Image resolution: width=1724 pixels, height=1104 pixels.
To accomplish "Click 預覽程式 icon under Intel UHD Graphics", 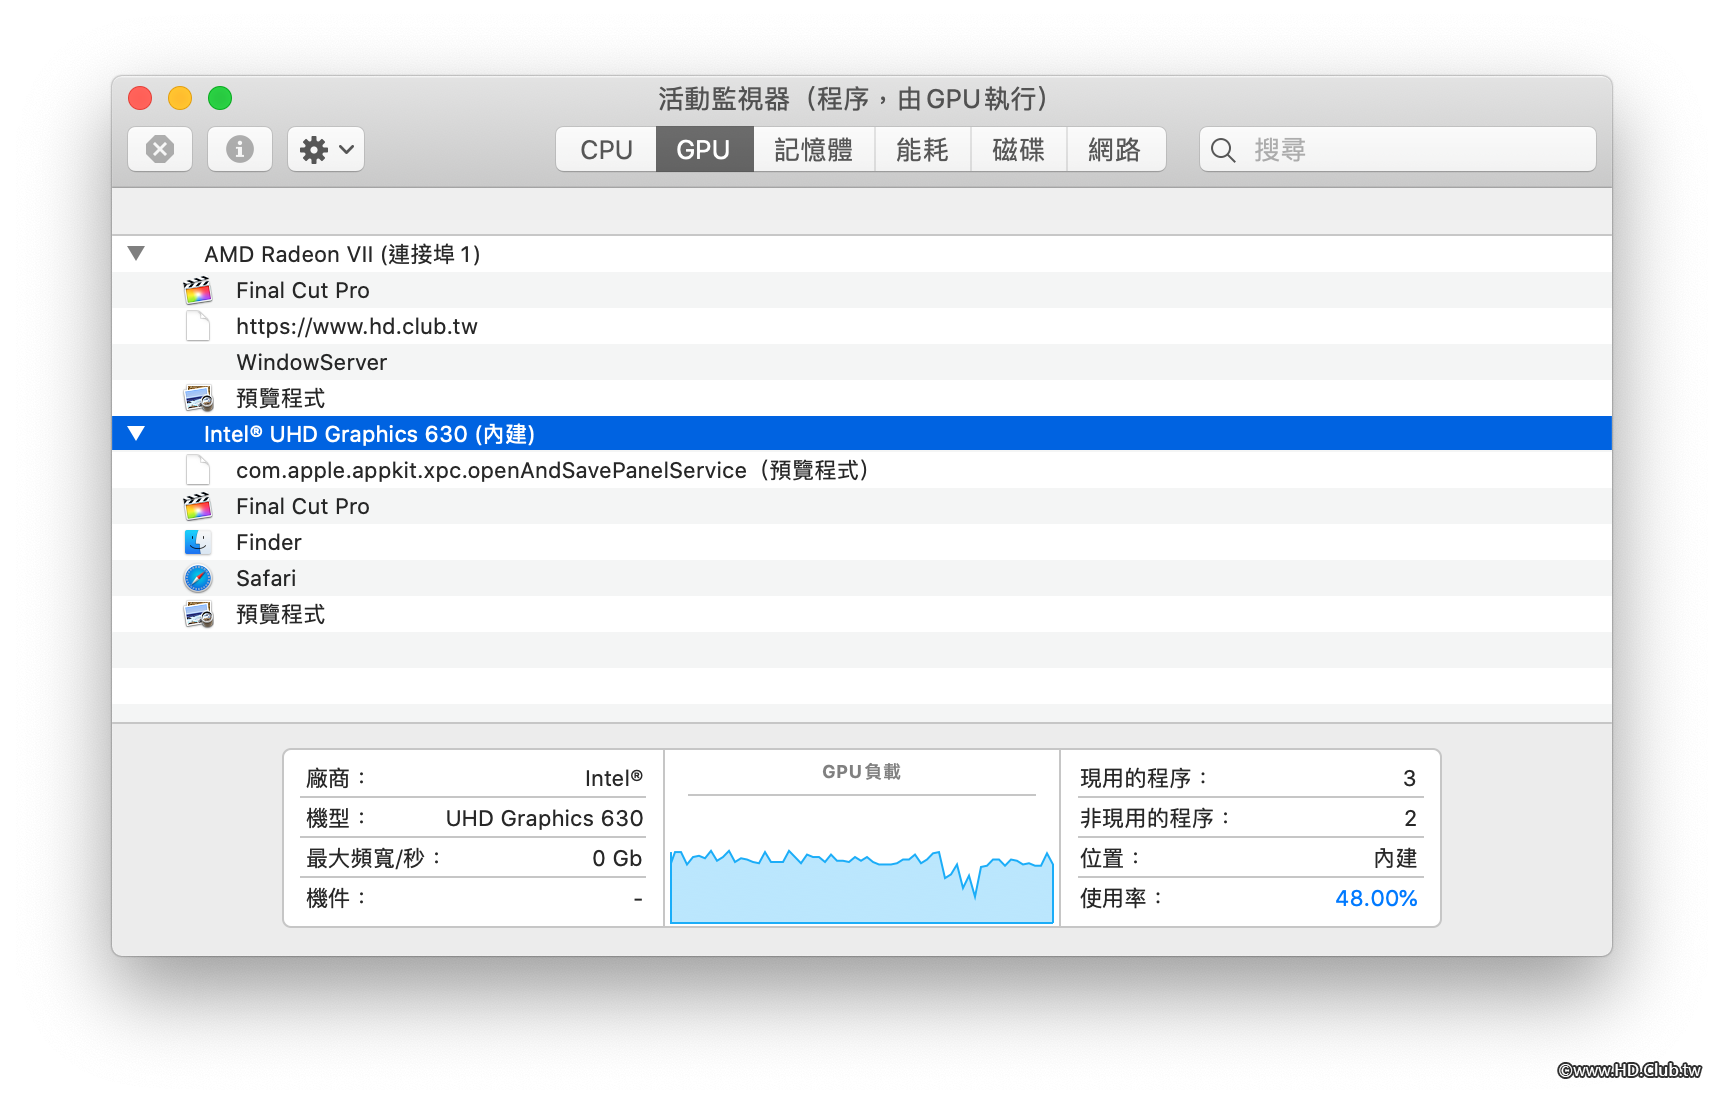I will [199, 614].
